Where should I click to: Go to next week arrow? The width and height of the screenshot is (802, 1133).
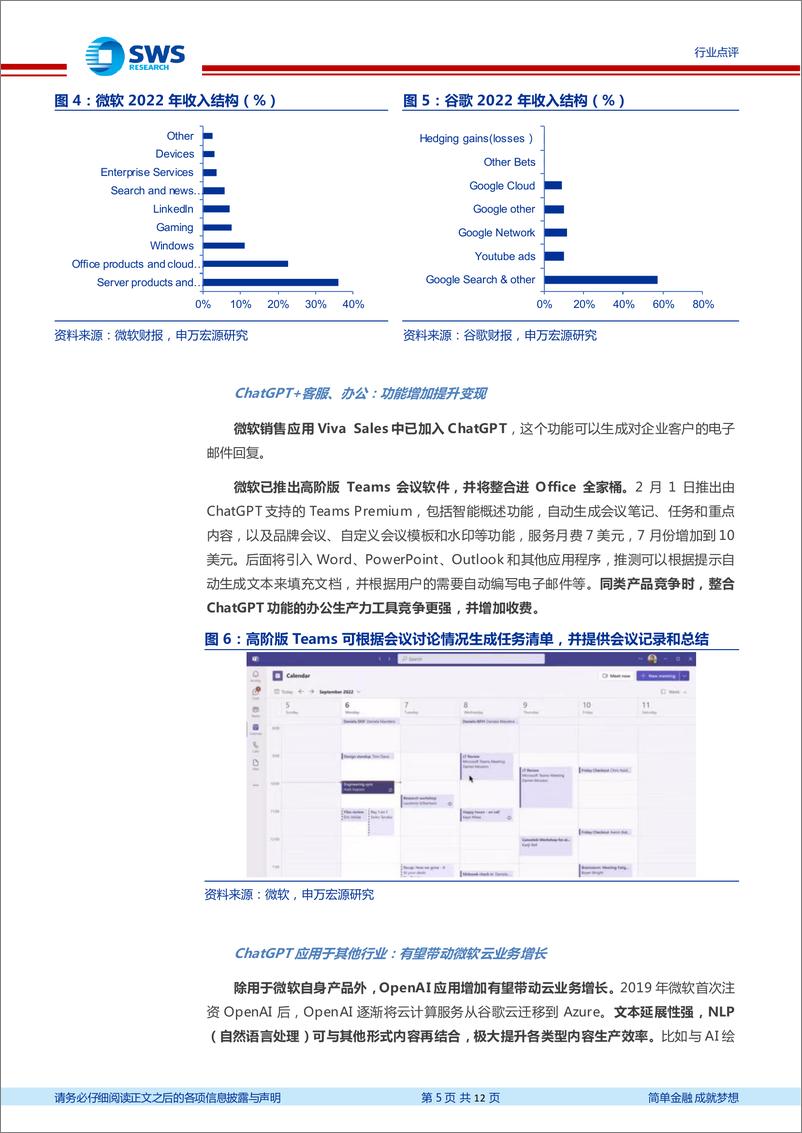(x=312, y=692)
